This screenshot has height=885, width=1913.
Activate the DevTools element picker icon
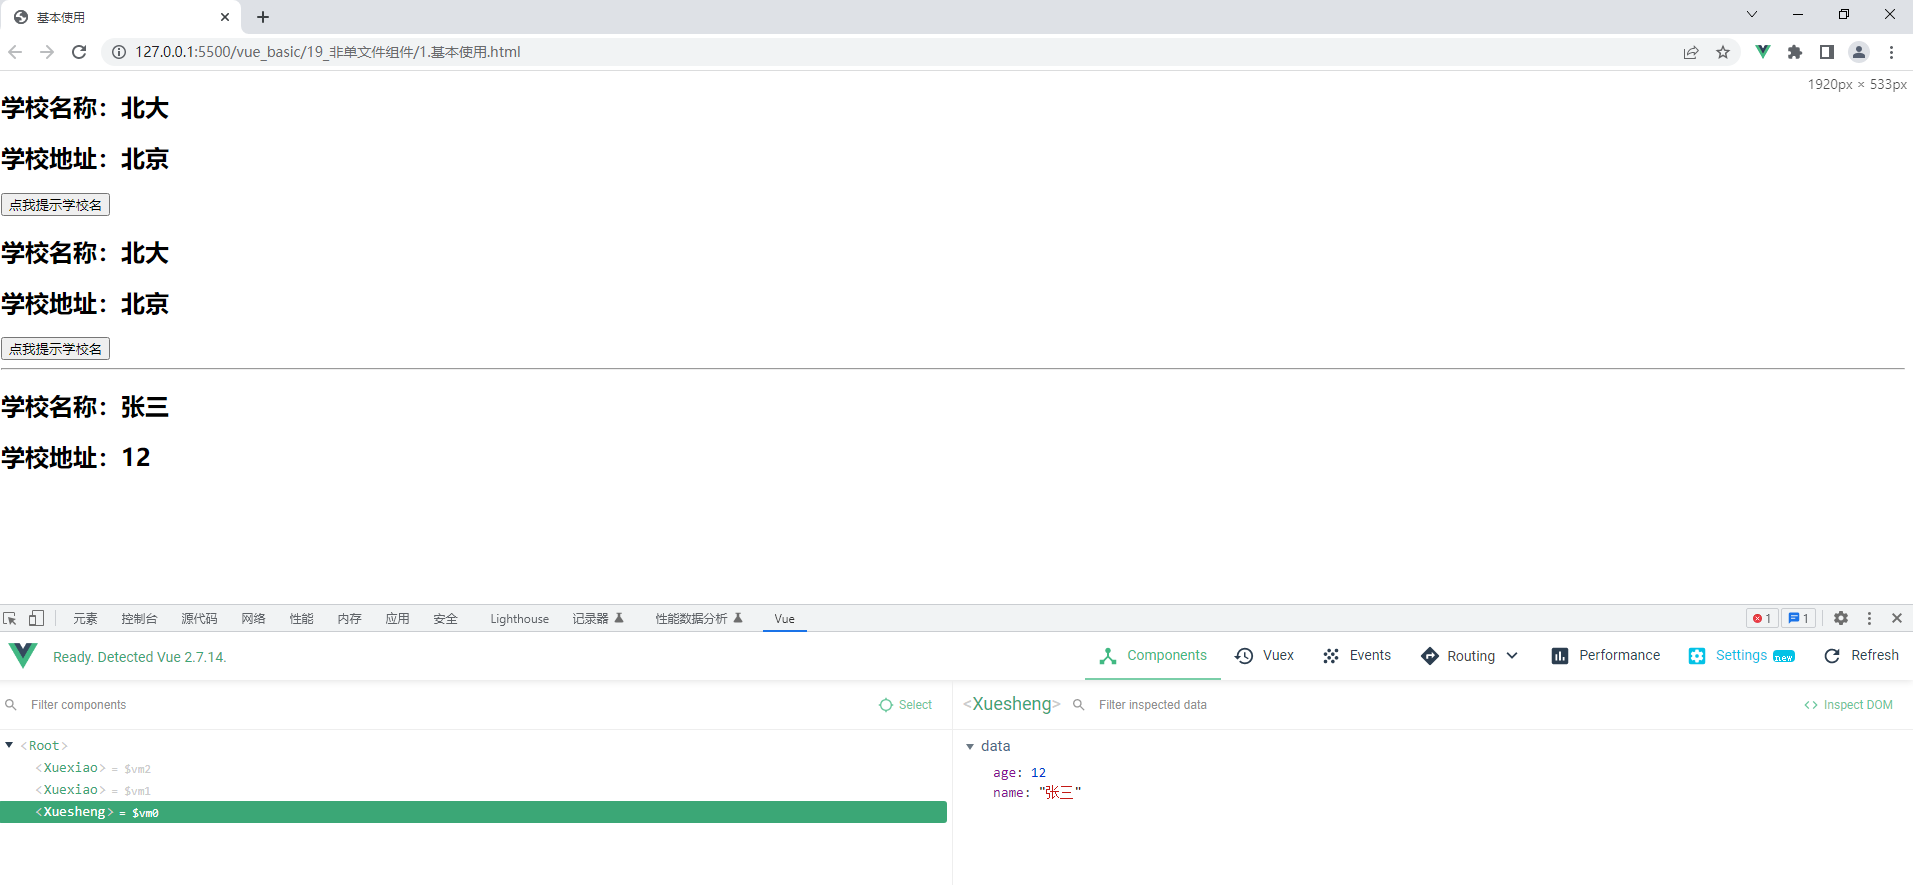pos(10,619)
